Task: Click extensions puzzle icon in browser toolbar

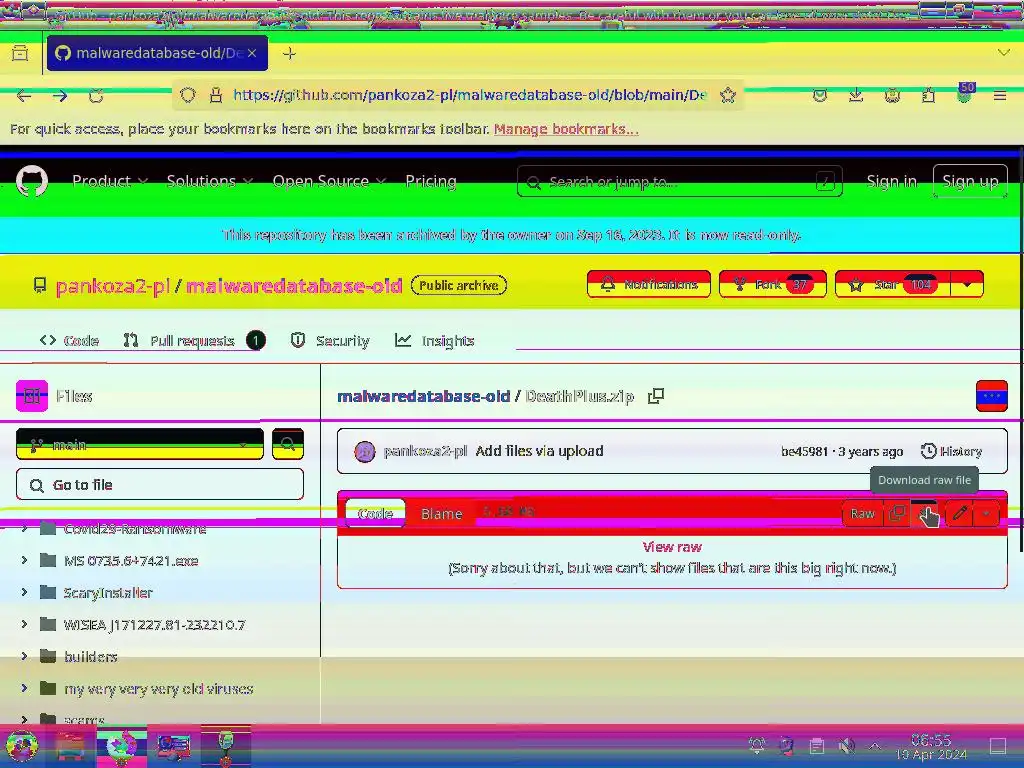Action: point(928,96)
